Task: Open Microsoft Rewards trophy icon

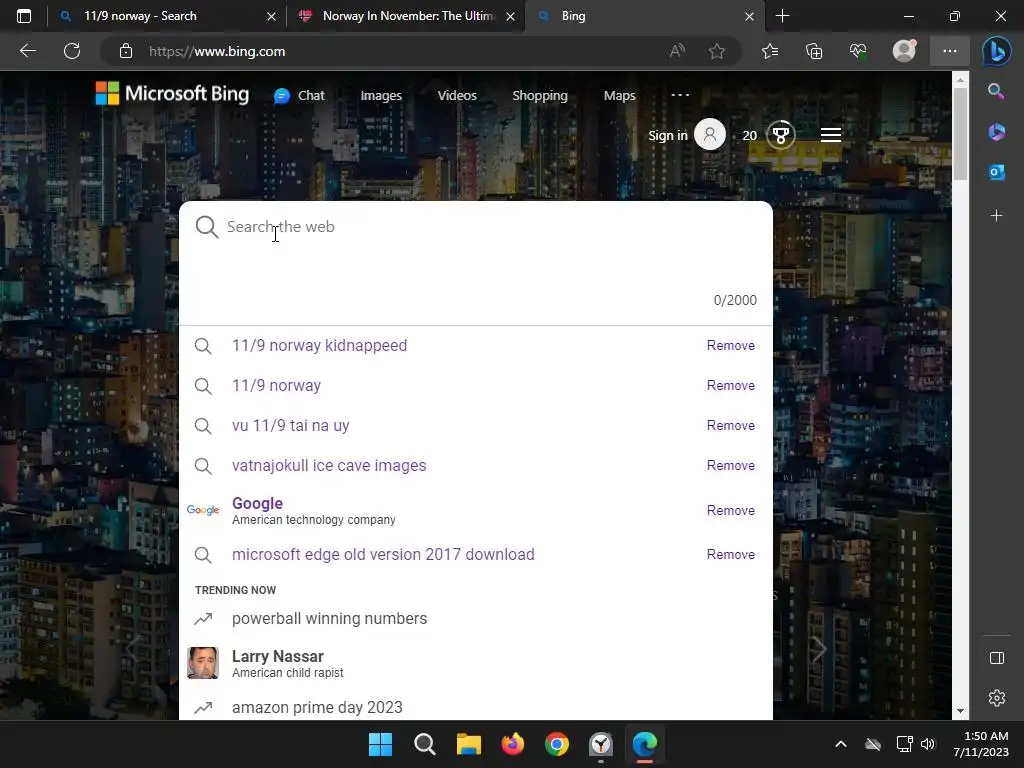Action: point(780,135)
